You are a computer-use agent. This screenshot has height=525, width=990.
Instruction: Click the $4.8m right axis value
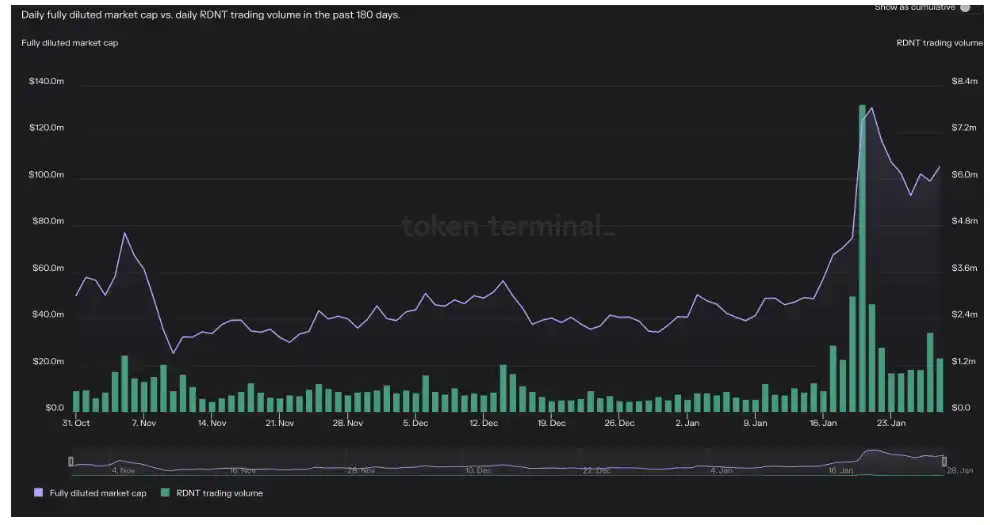point(965,221)
